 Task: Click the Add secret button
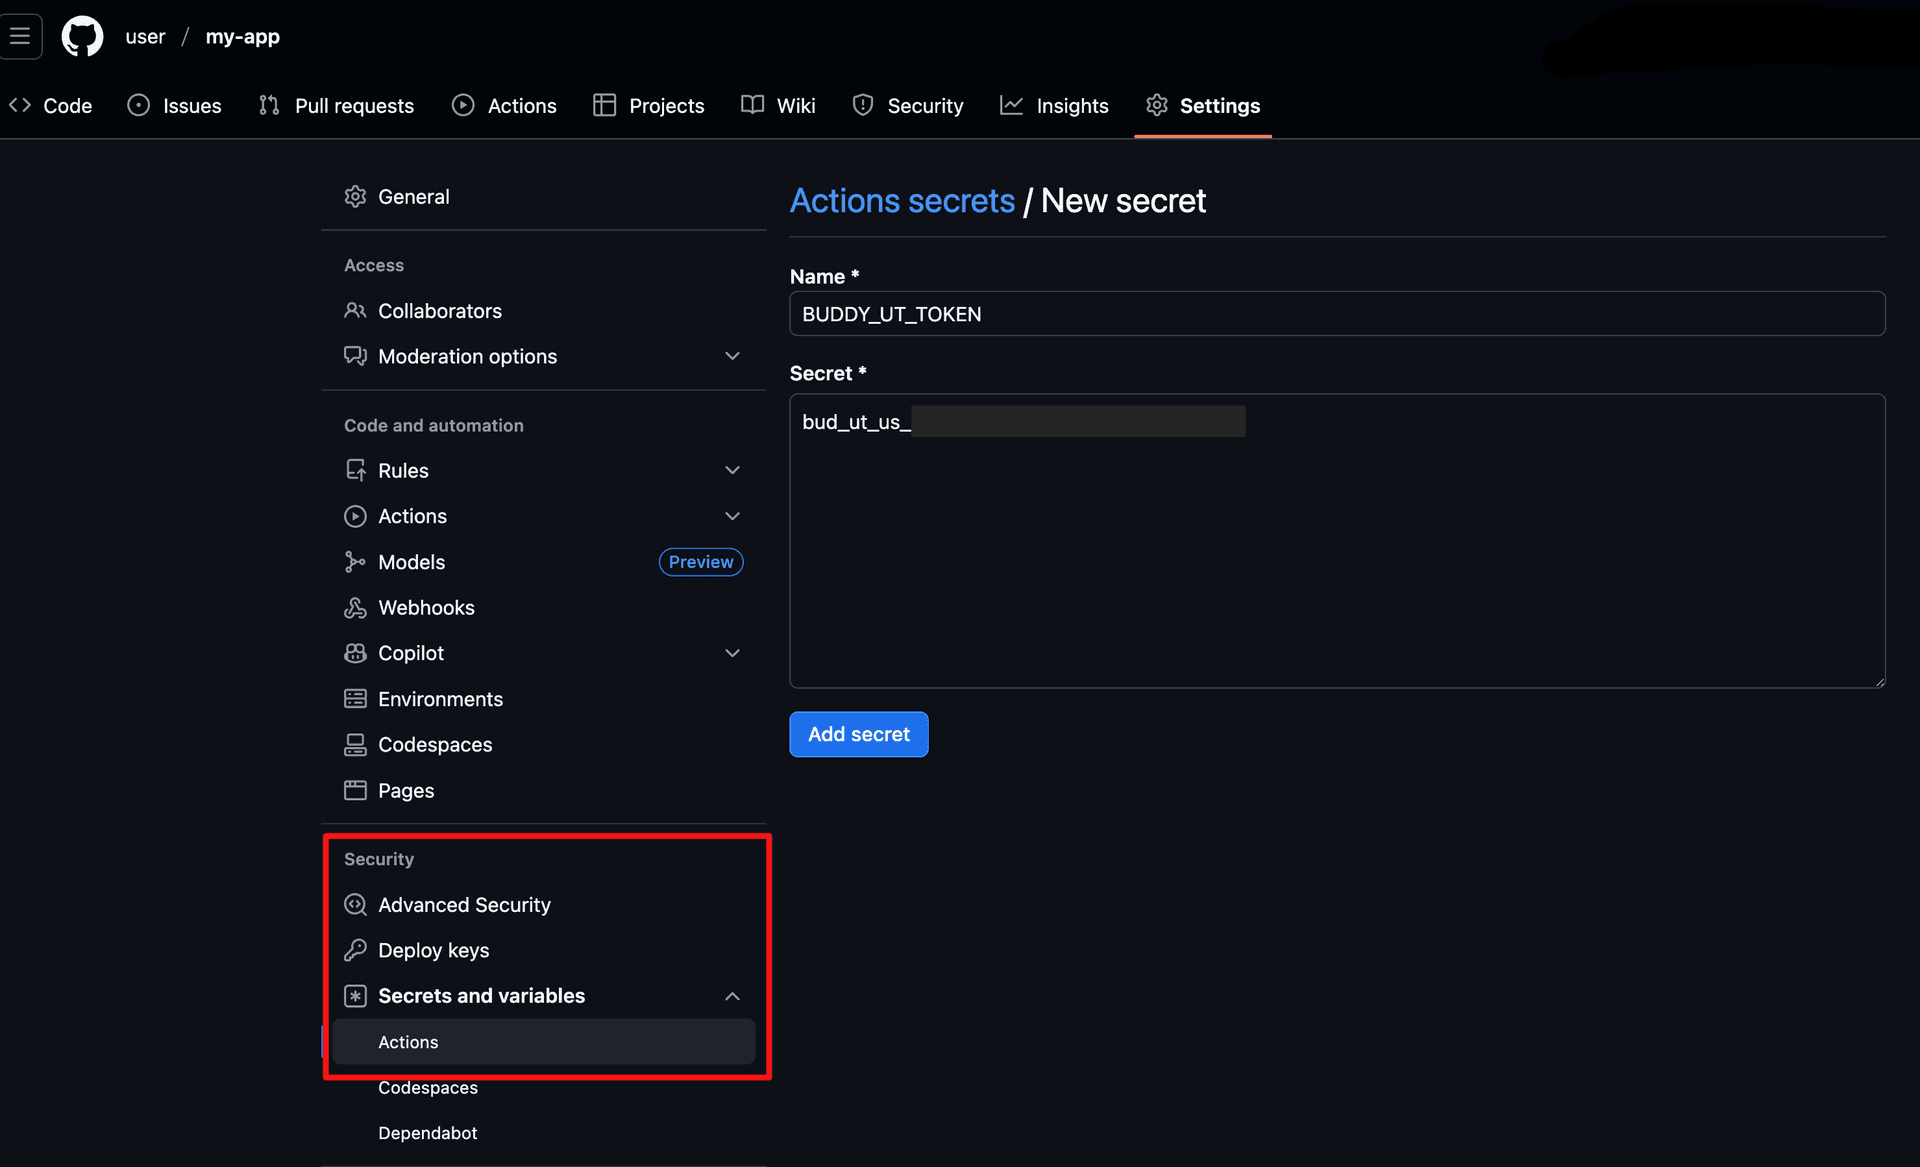pos(858,734)
